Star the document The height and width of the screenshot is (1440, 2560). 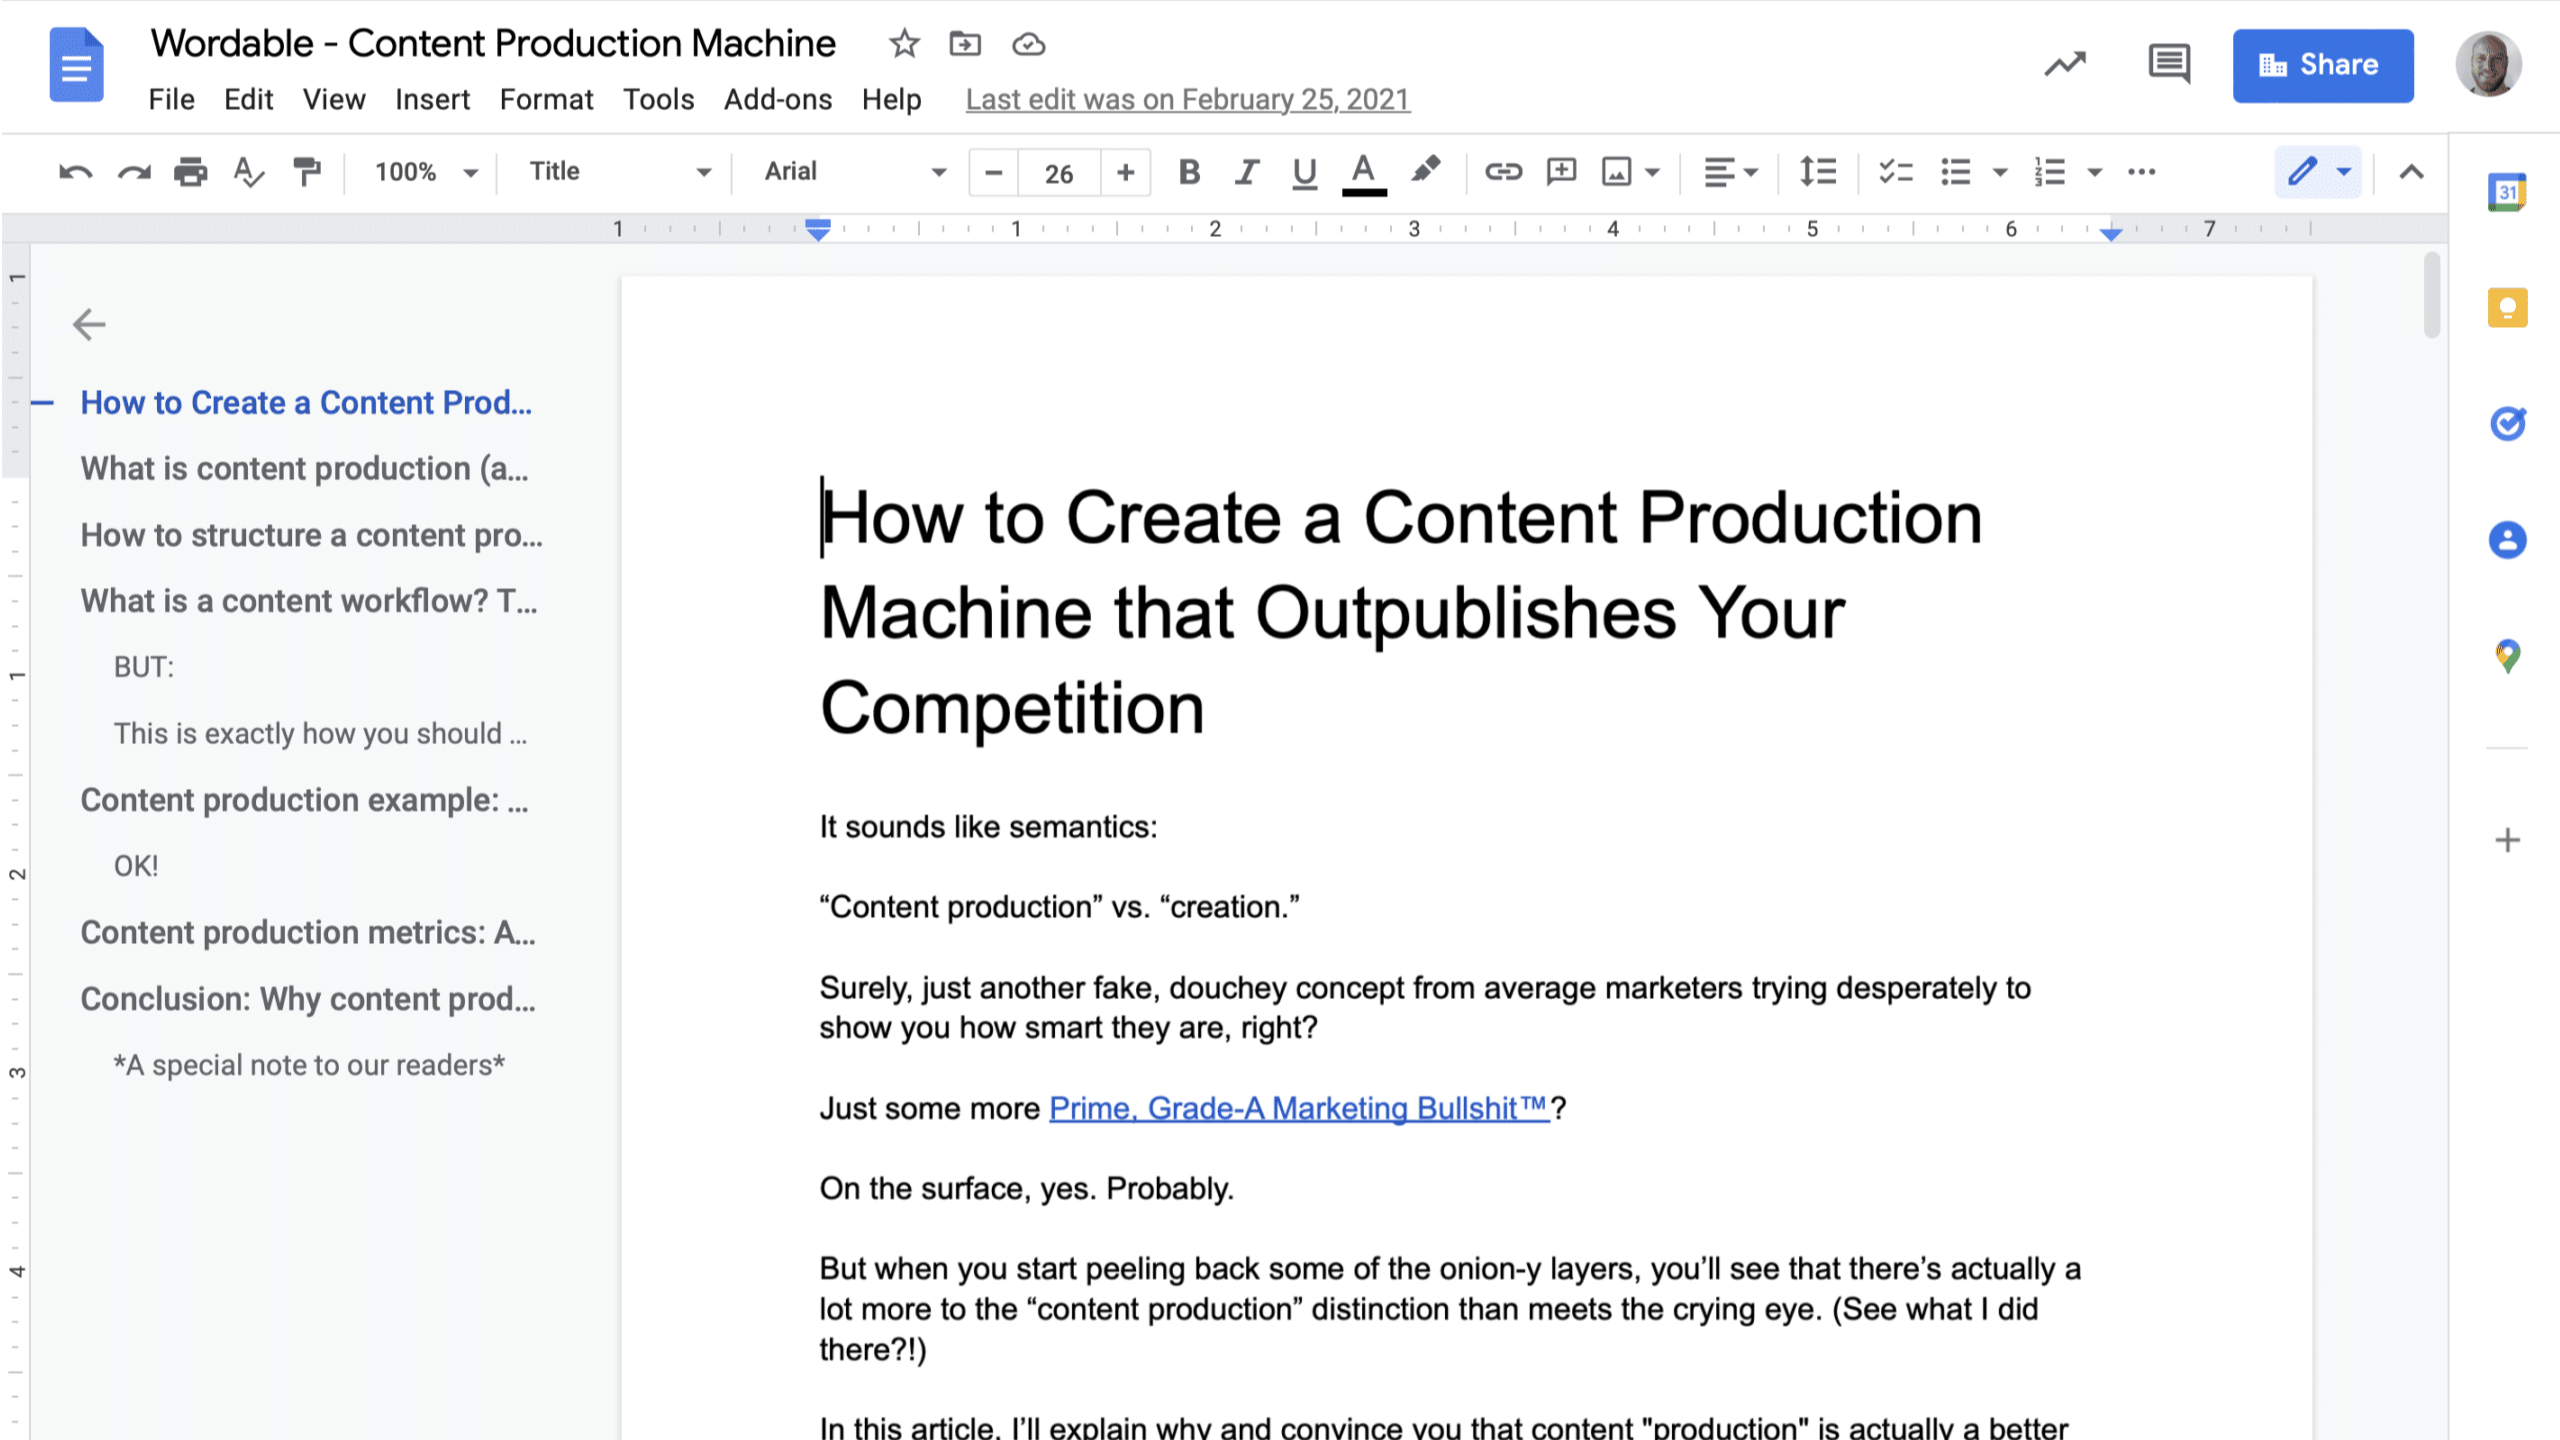click(903, 44)
